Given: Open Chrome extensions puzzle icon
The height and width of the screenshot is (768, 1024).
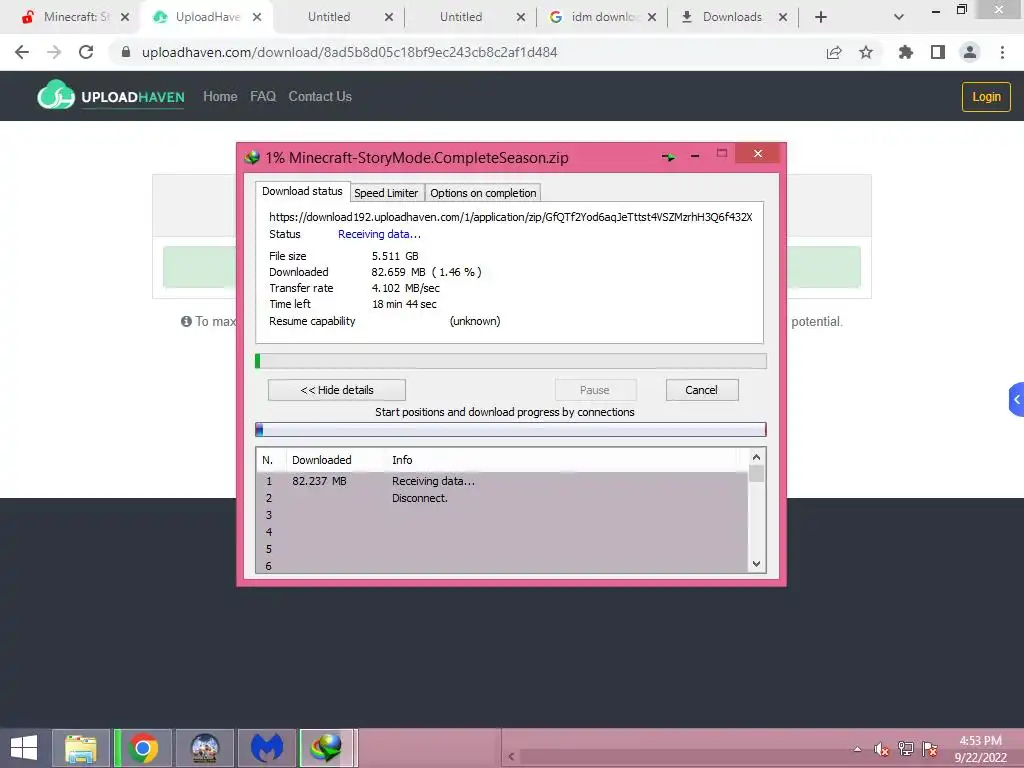Looking at the screenshot, I should pyautogui.click(x=906, y=52).
